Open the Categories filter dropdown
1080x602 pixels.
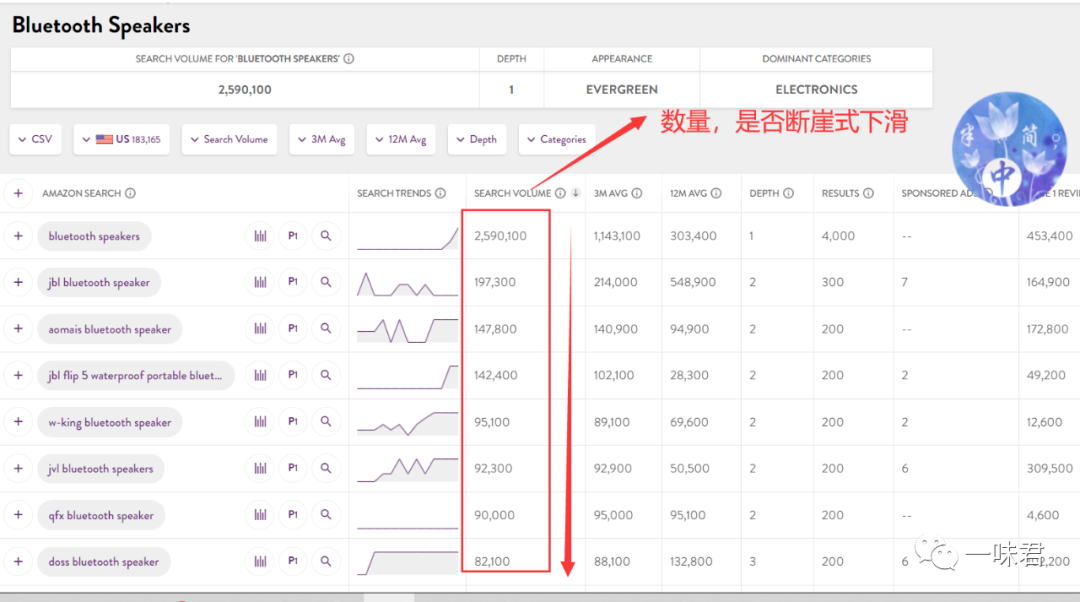(557, 139)
